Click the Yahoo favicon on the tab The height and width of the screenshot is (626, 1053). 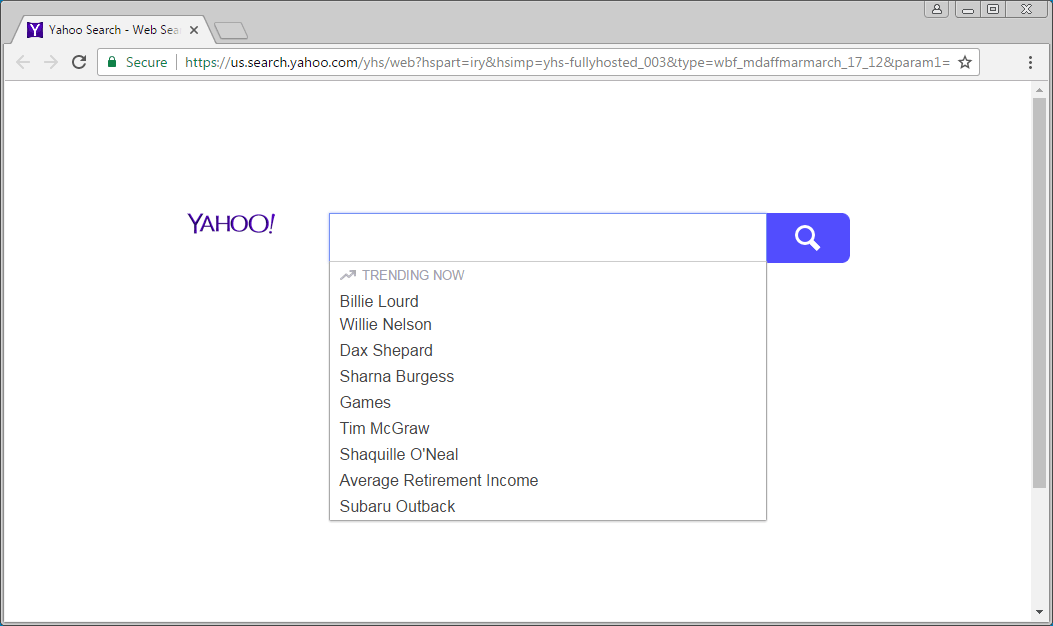point(35,30)
